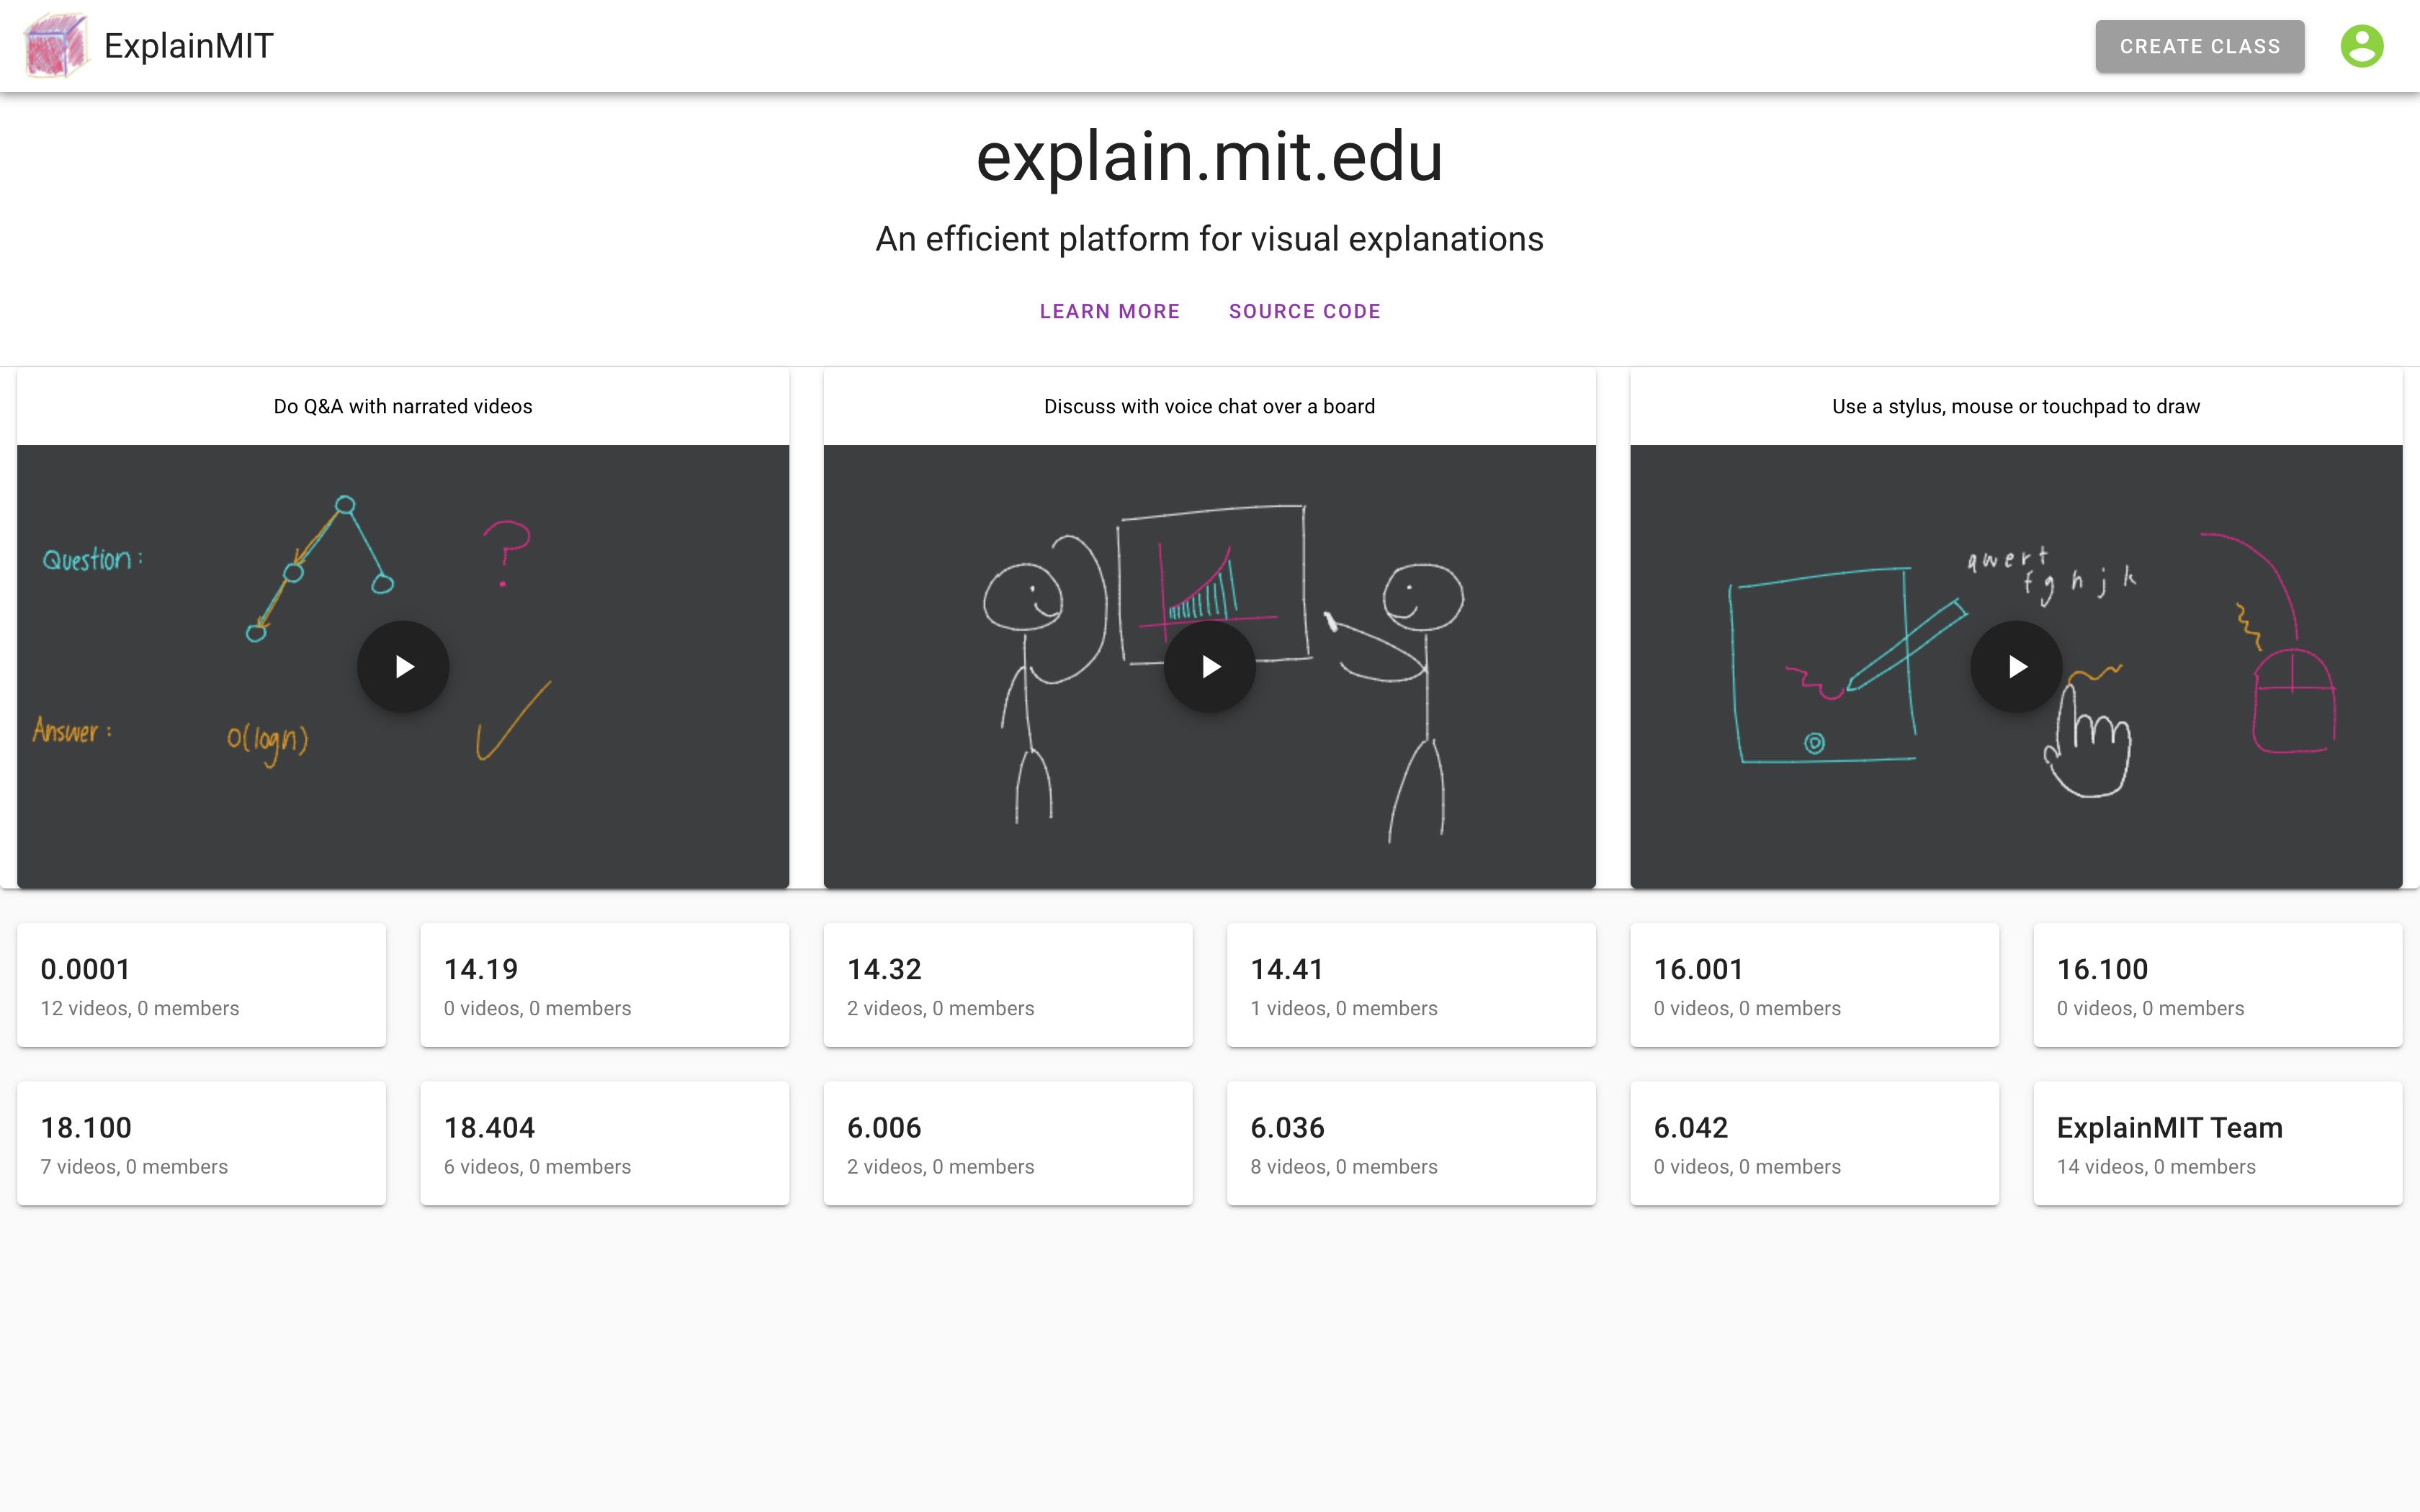The height and width of the screenshot is (1512, 2420).
Task: Open the 14.41 class card
Action: [1412, 984]
